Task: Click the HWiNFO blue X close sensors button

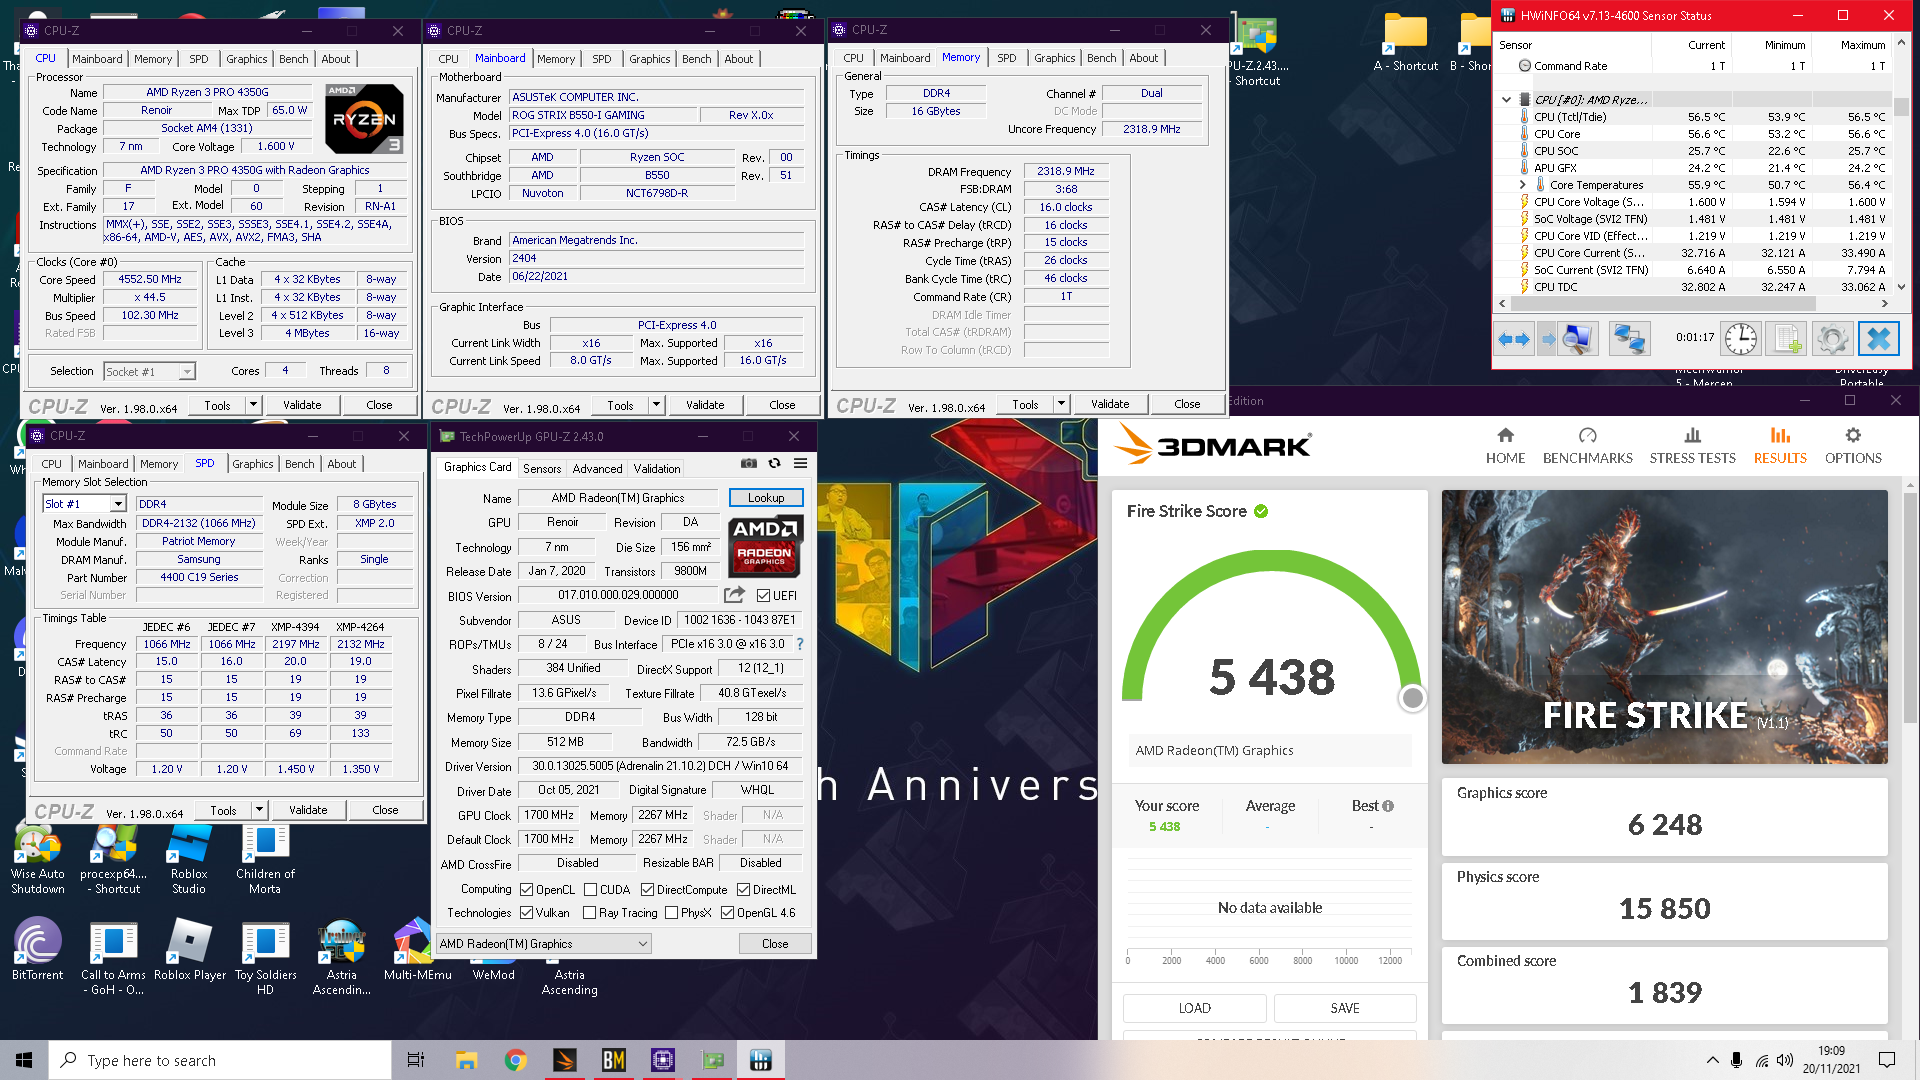Action: point(1878,339)
